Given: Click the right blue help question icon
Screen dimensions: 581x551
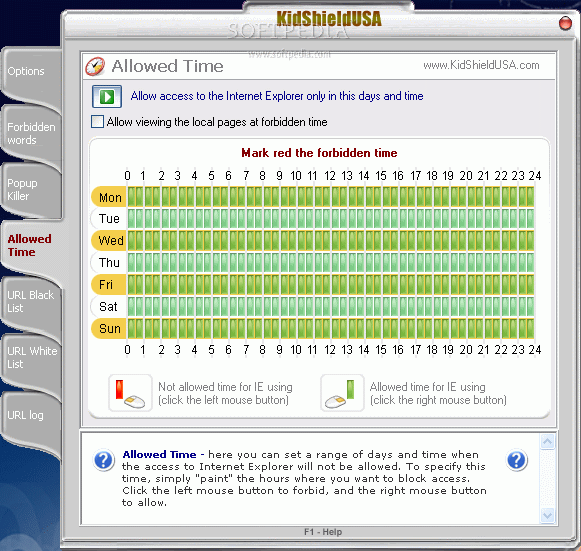Looking at the screenshot, I should pyautogui.click(x=517, y=460).
